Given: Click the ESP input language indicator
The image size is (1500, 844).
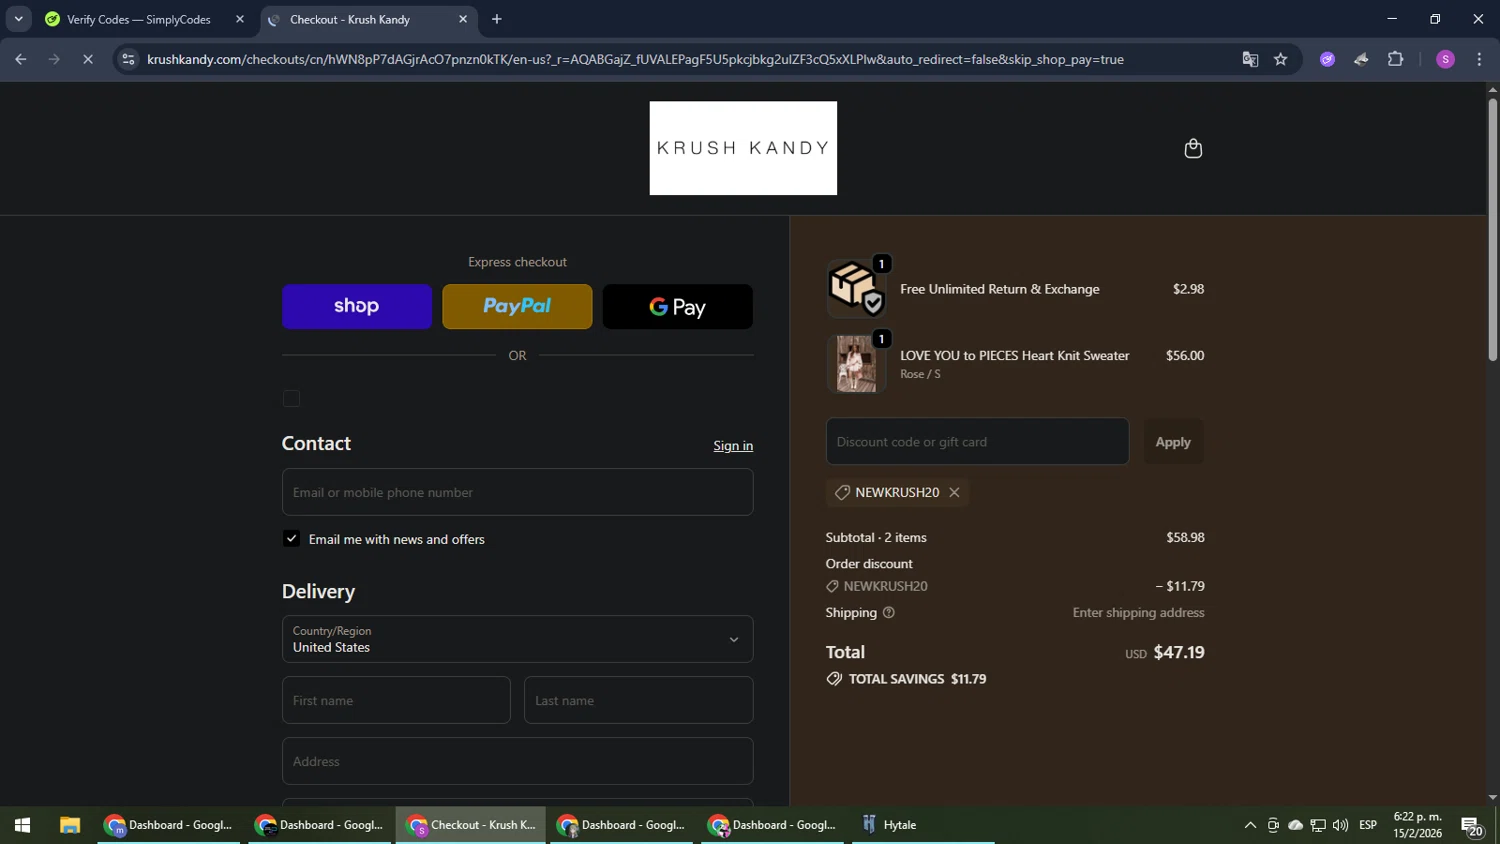Looking at the screenshot, I should pyautogui.click(x=1368, y=825).
